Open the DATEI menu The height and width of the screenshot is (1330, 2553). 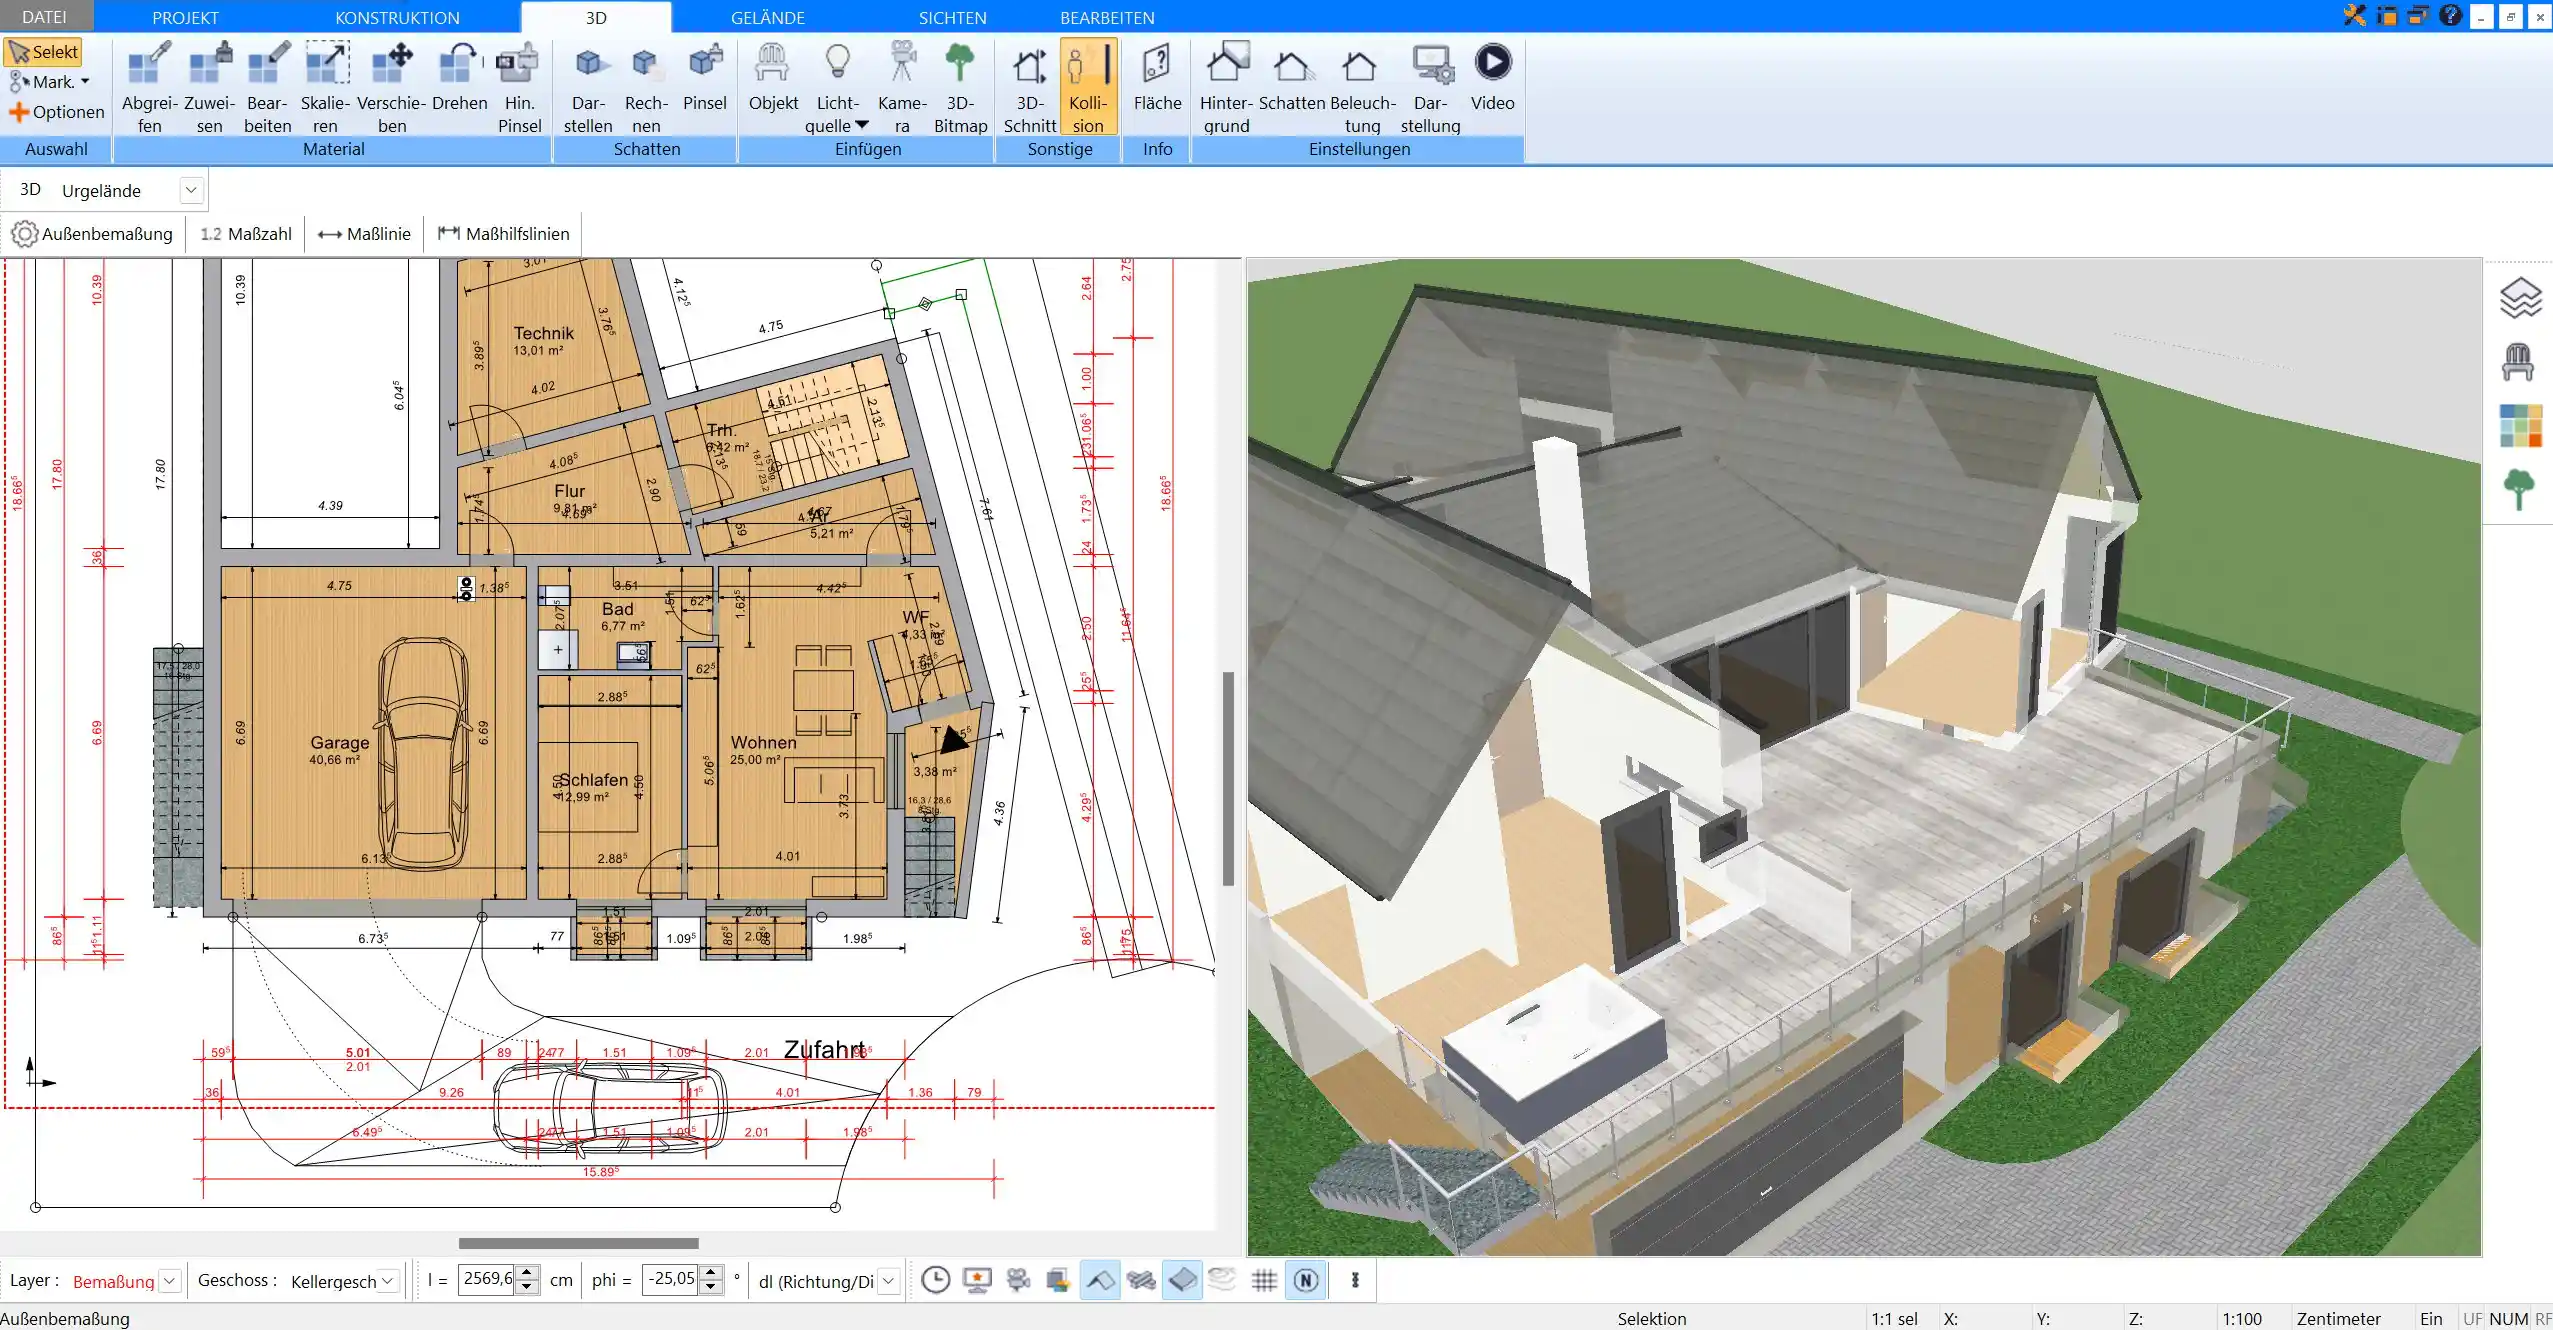pyautogui.click(x=44, y=17)
